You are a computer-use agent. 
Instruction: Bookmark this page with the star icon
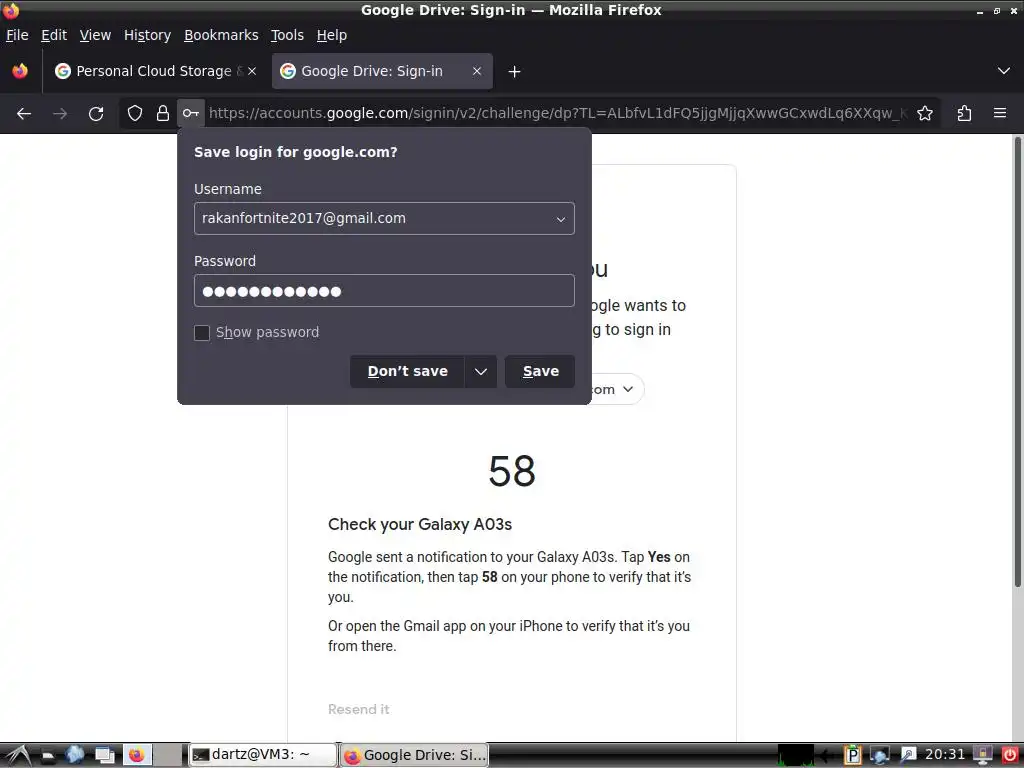coord(925,114)
